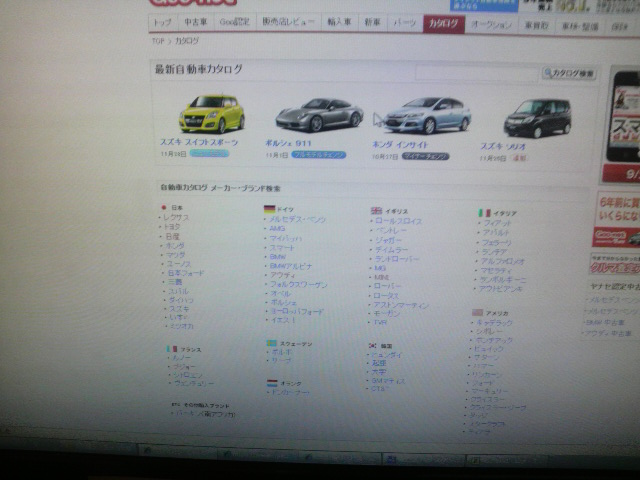Image resolution: width=640 pixels, height=480 pixels.
Task: Click the スズキ スイフトスポーツ link
Action: click(x=199, y=142)
